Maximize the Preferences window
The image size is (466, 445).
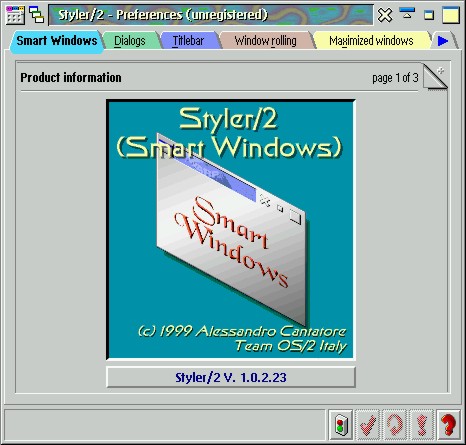451,15
